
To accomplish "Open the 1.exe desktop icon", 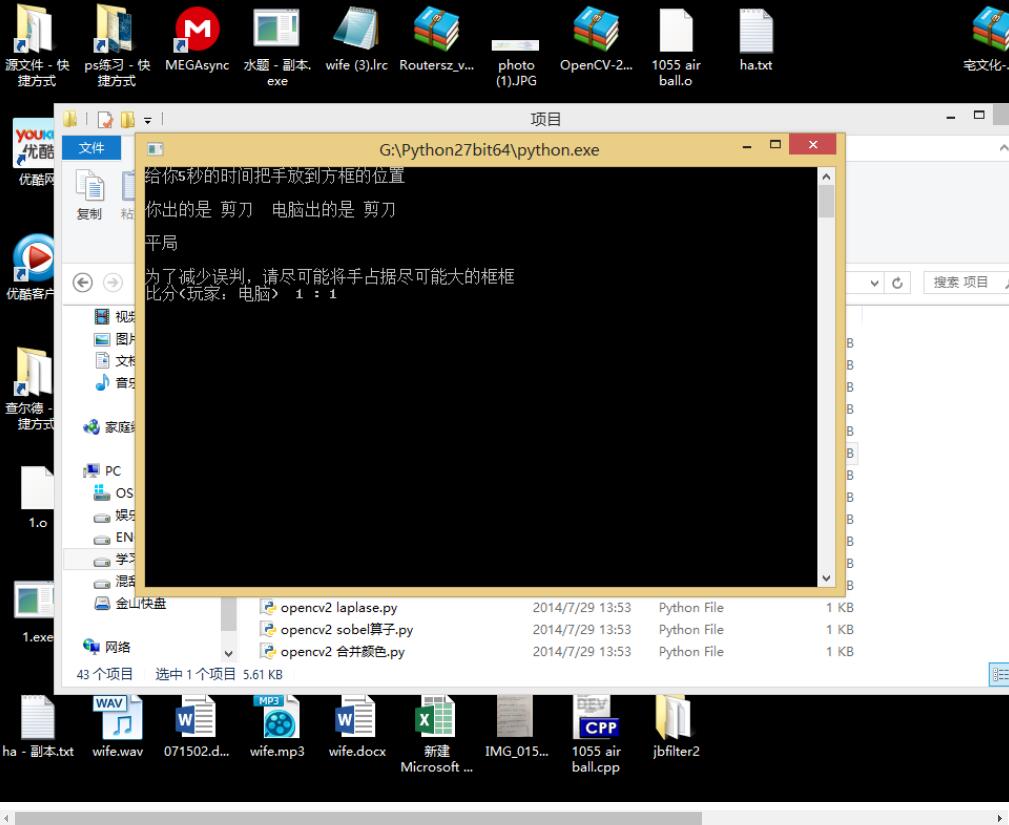I will 35,612.
